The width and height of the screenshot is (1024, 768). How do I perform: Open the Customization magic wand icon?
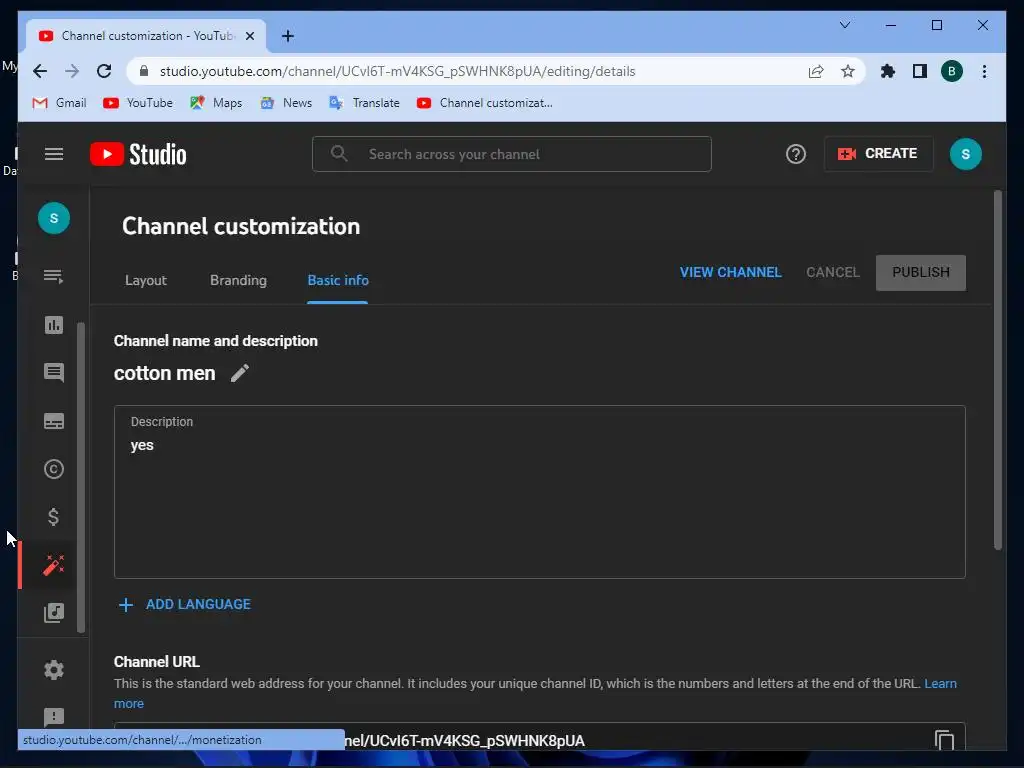[x=54, y=565]
